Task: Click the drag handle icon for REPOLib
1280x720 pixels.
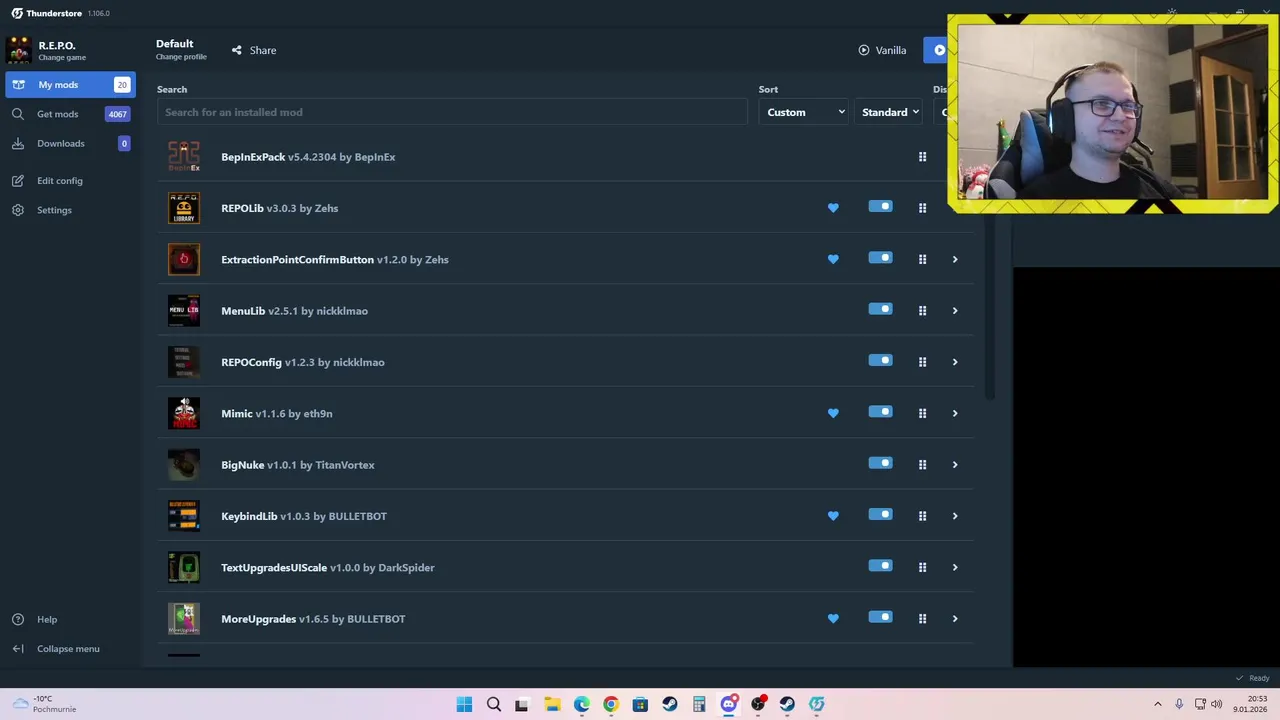Action: coord(922,208)
